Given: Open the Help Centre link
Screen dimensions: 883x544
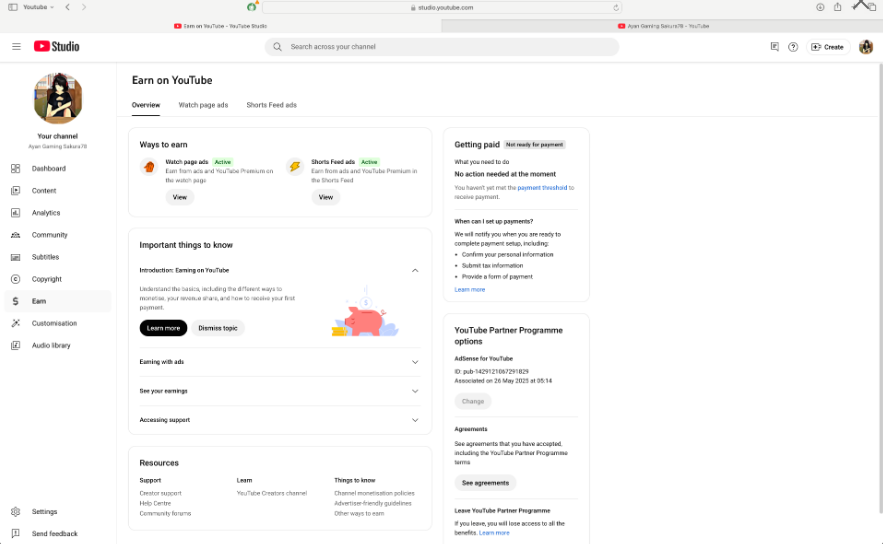Looking at the screenshot, I should (x=155, y=503).
